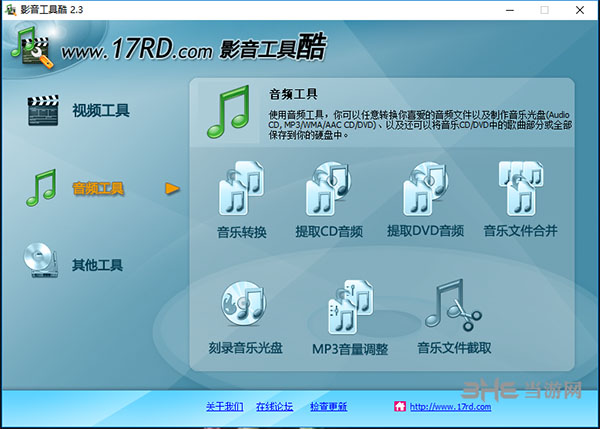Visit http://www.17rd.com link
Image resolution: width=600 pixels, height=429 pixels.
tap(450, 406)
